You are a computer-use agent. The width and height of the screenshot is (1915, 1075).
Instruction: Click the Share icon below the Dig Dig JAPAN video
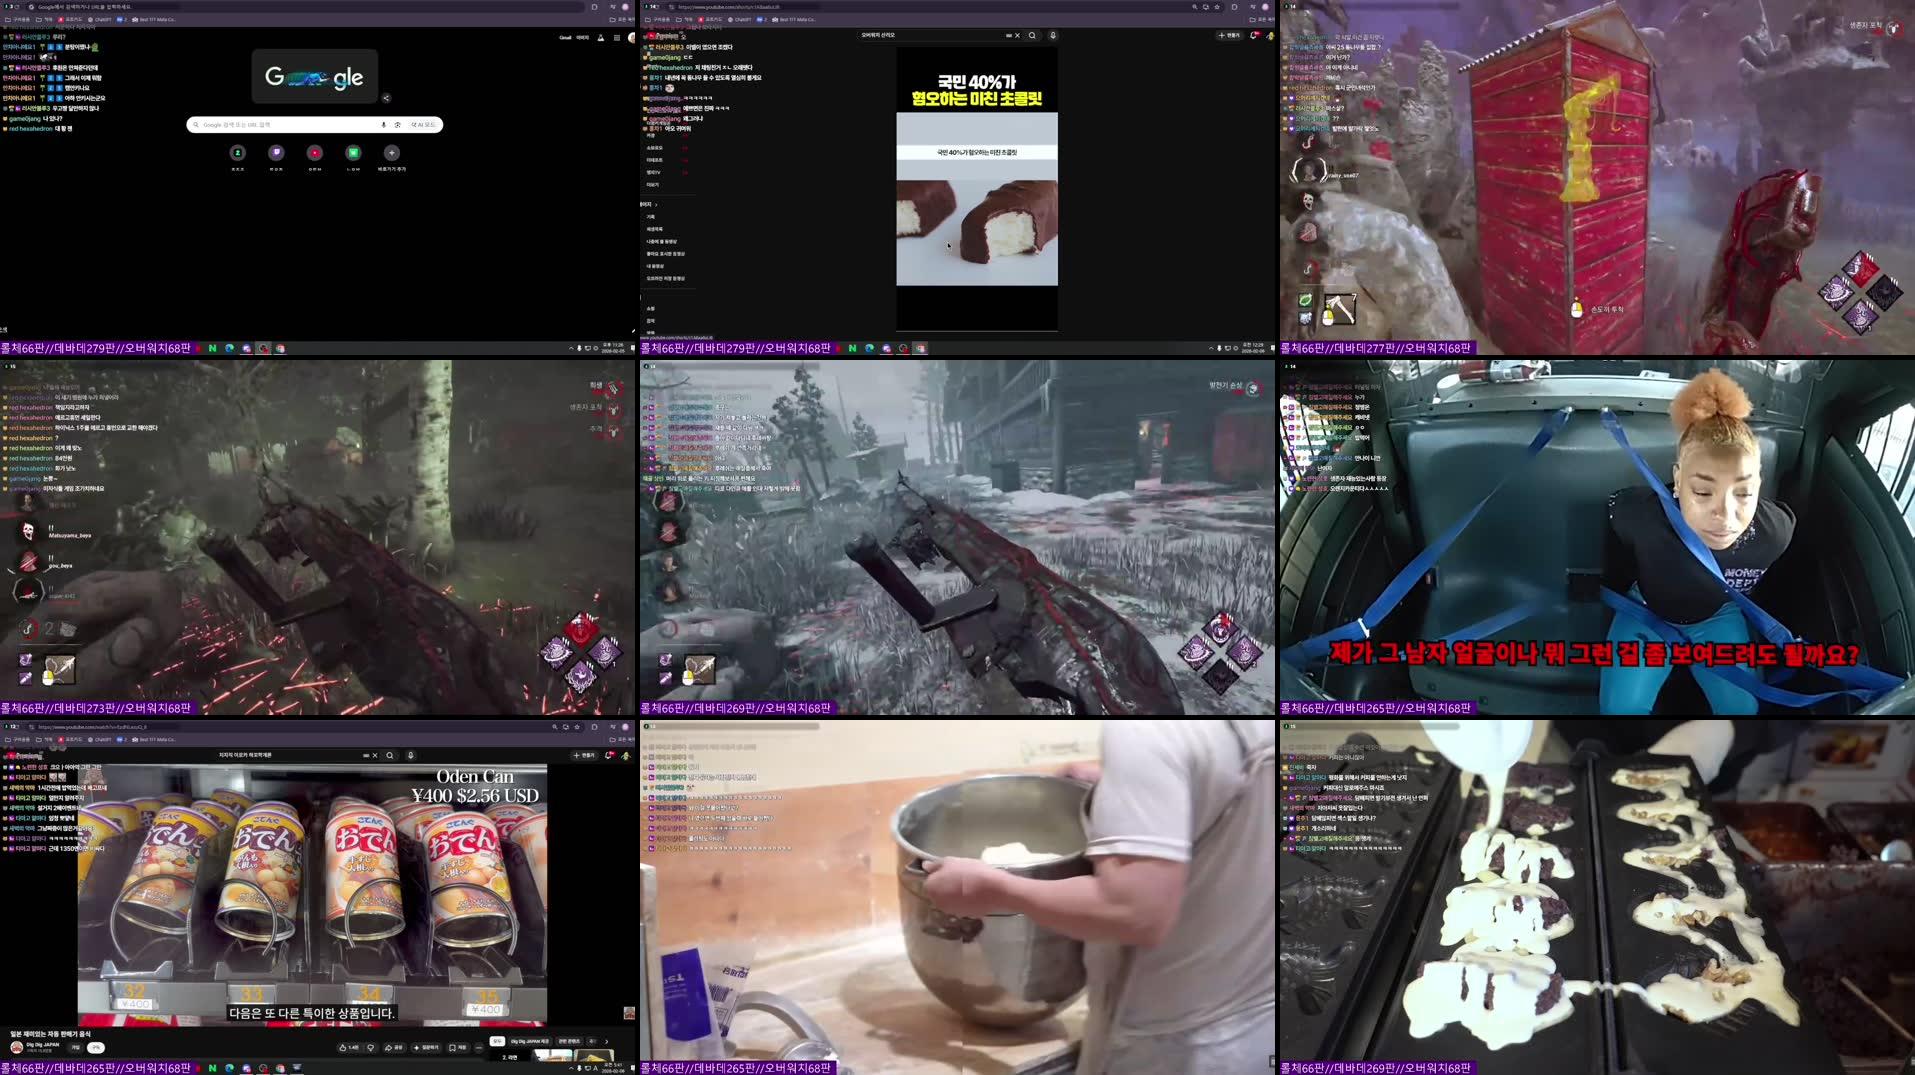point(395,1047)
